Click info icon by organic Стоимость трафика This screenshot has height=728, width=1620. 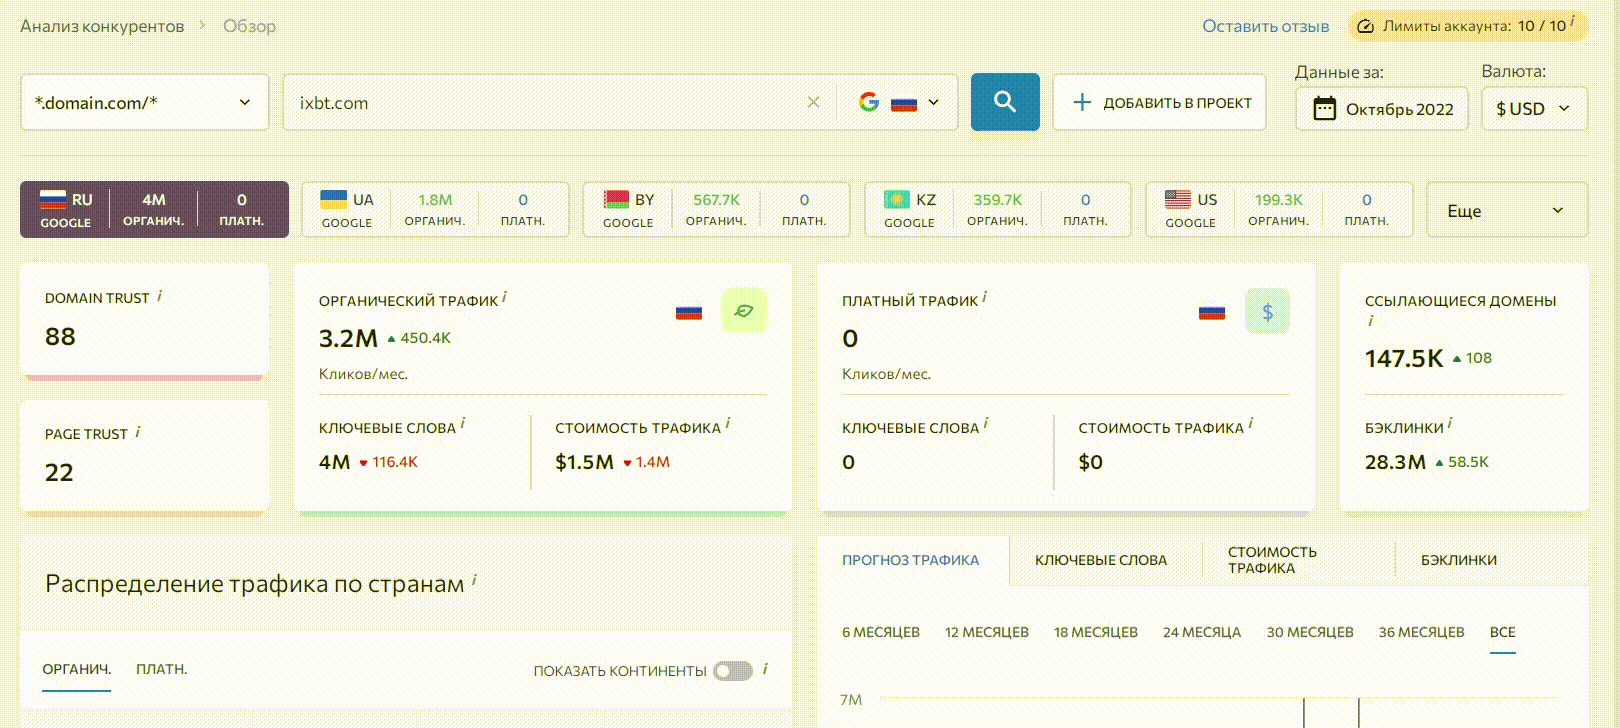[x=728, y=424]
